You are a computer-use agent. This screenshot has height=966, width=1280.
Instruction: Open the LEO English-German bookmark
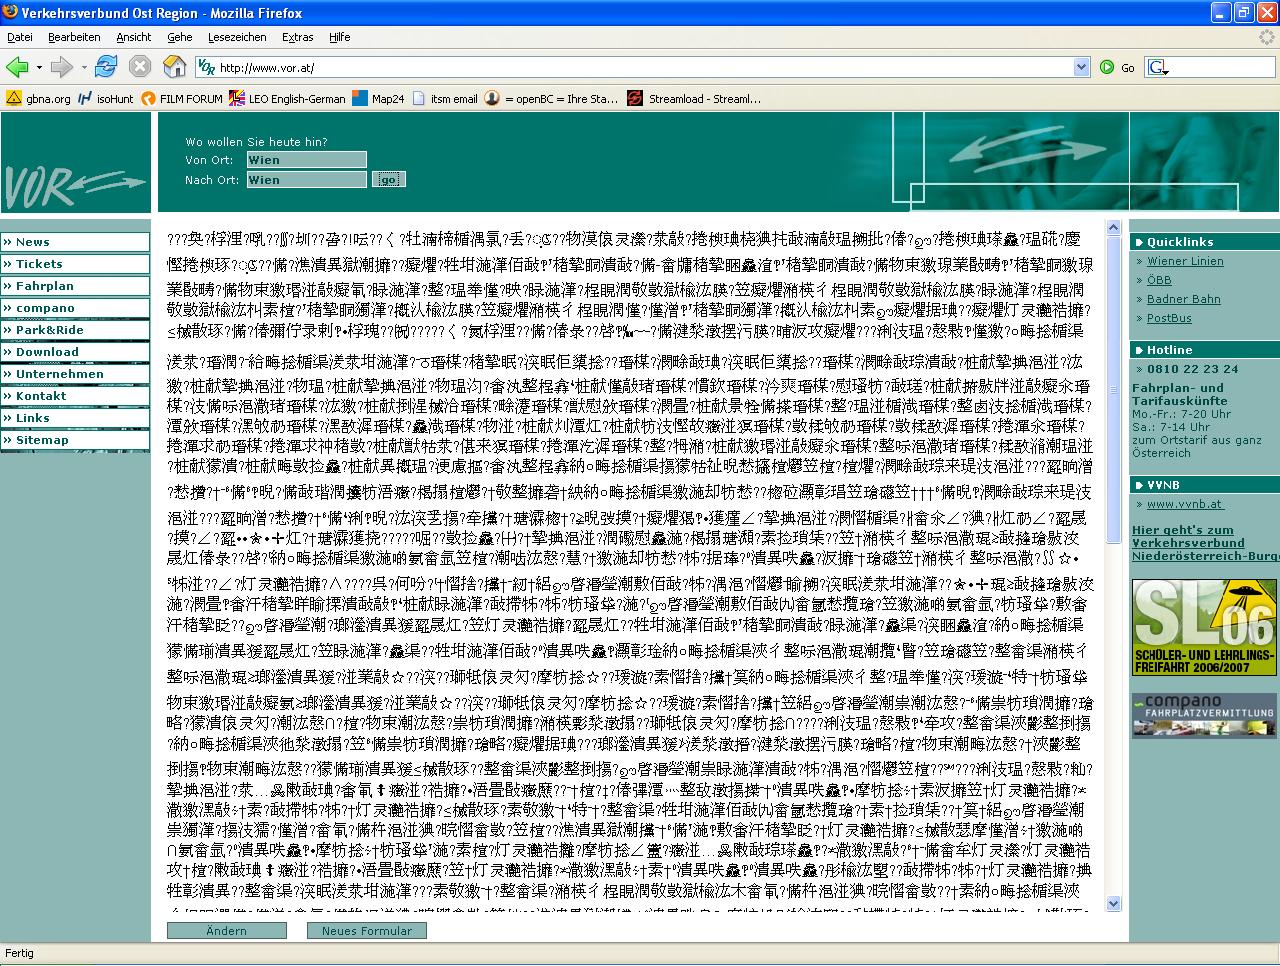tap(287, 99)
